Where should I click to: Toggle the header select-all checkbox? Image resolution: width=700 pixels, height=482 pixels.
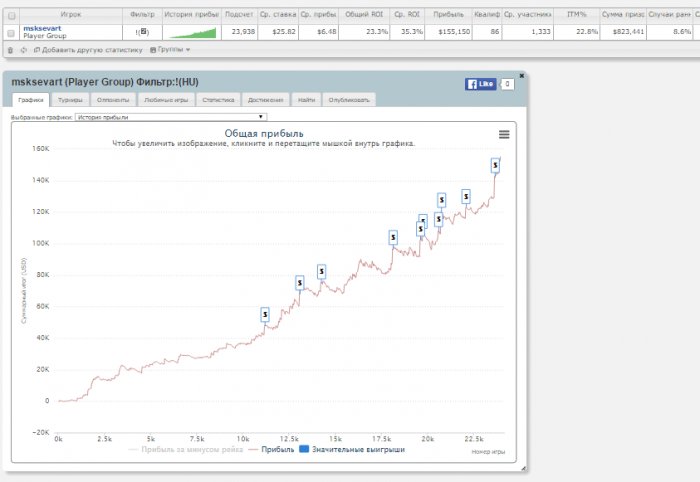click(x=12, y=16)
